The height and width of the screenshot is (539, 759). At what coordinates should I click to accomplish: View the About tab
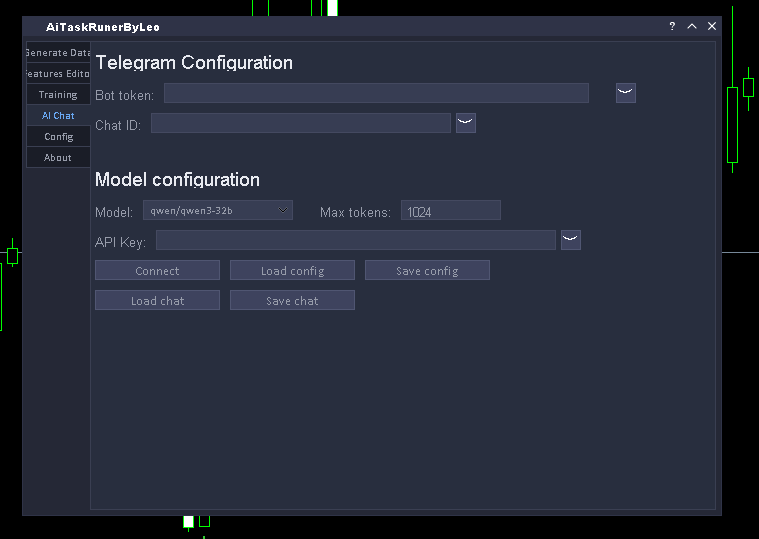58,158
